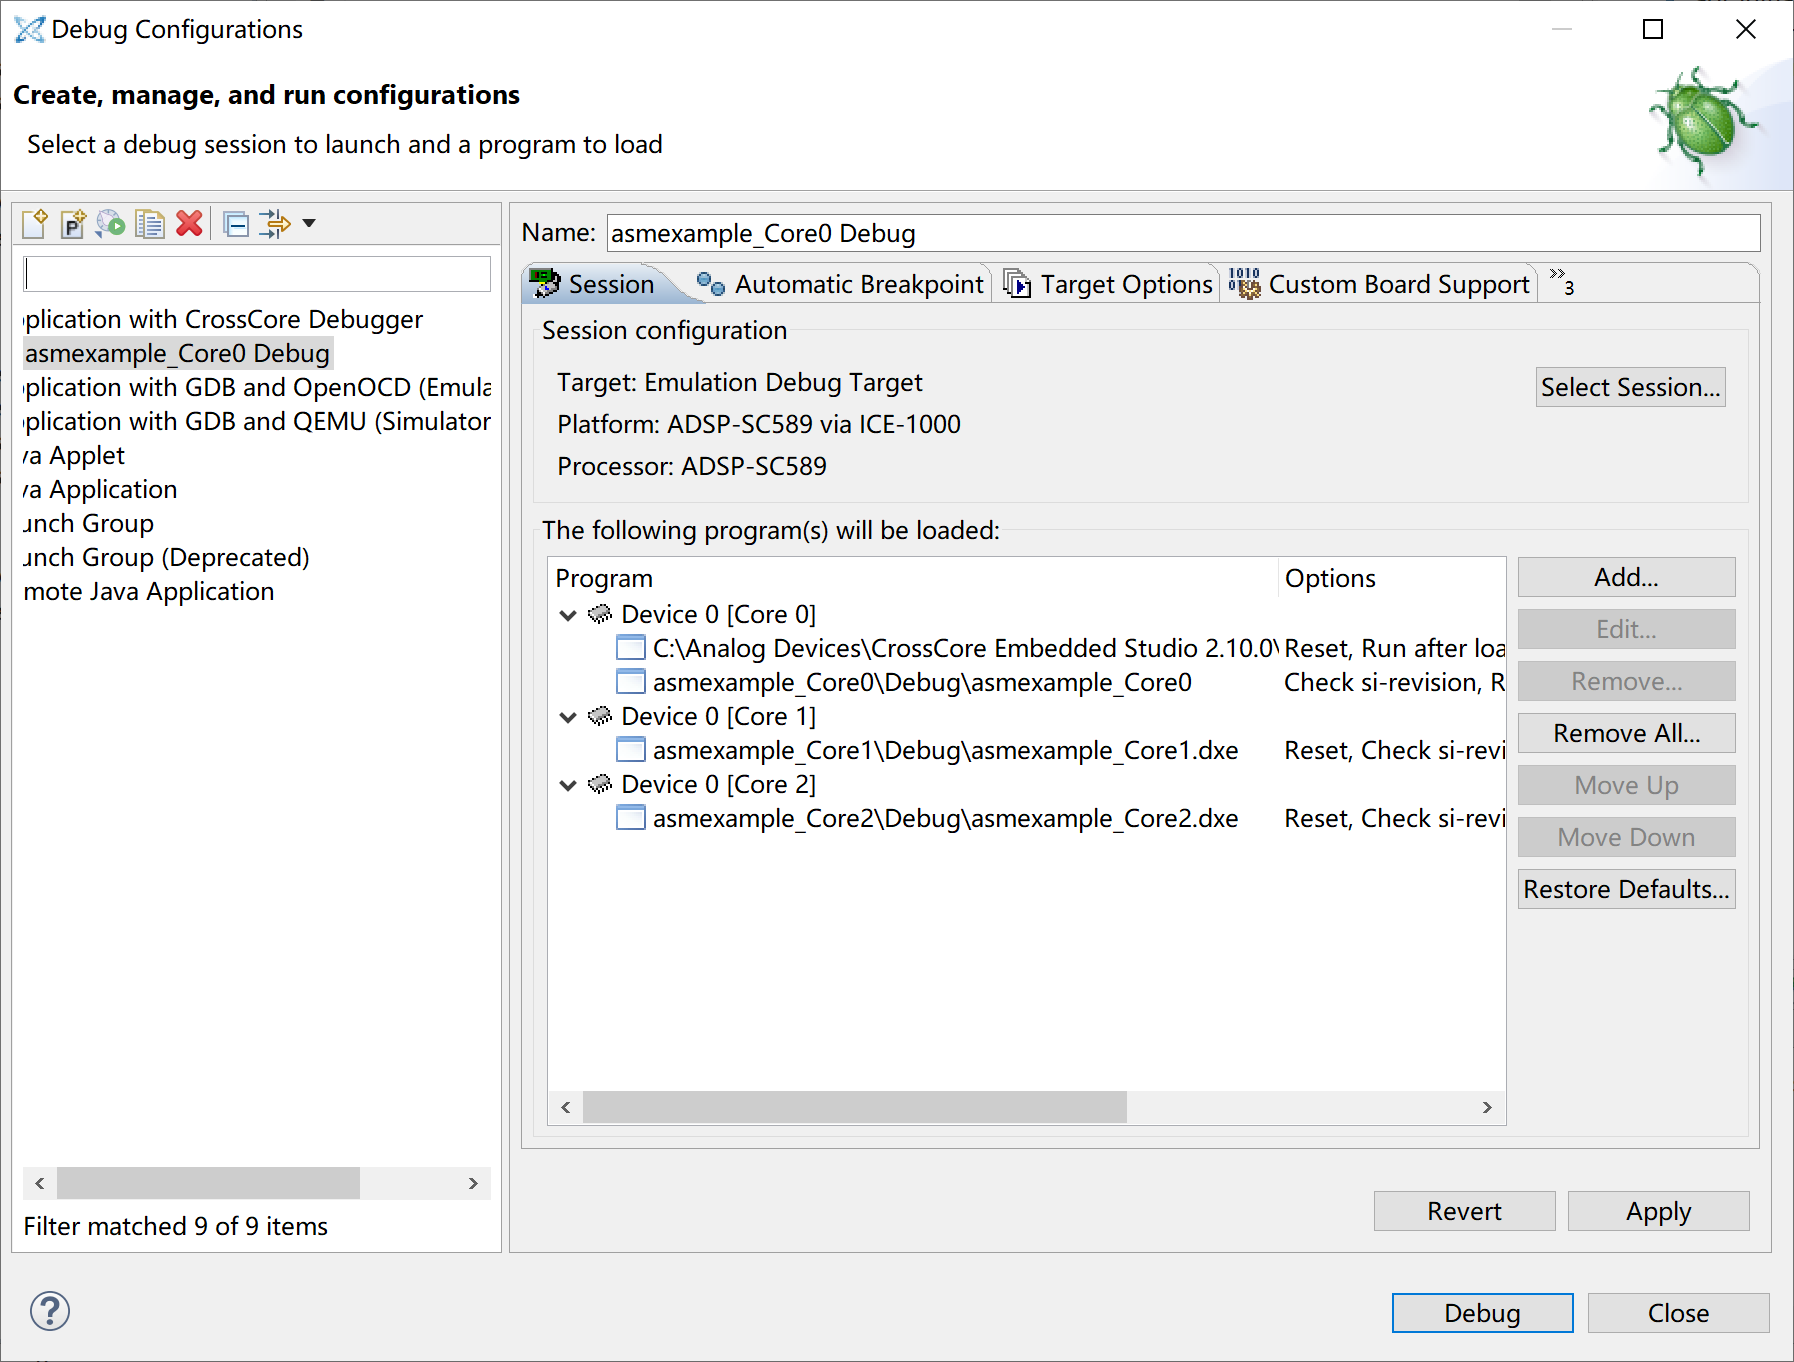
Task: Click 'Reset, Run after loa' options cell
Action: coord(1394,648)
